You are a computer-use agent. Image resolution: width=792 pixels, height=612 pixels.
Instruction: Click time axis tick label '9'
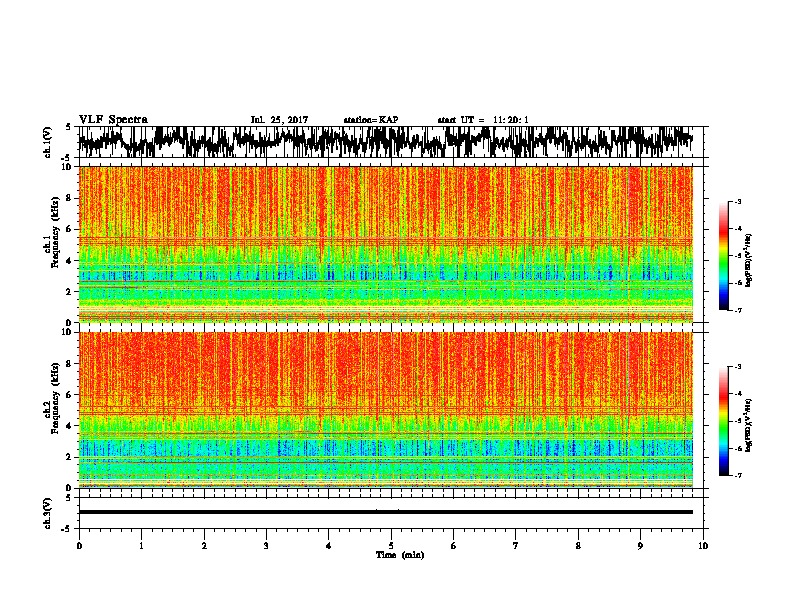[x=640, y=546]
